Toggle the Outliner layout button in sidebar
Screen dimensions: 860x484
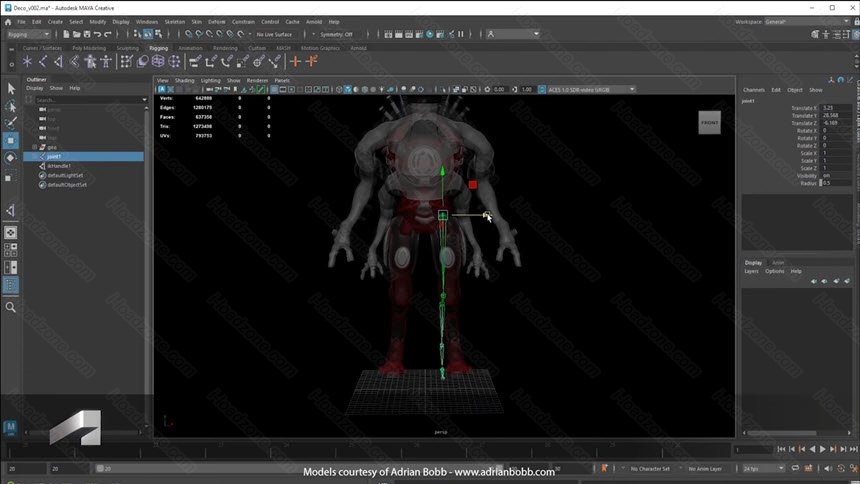(x=10, y=285)
